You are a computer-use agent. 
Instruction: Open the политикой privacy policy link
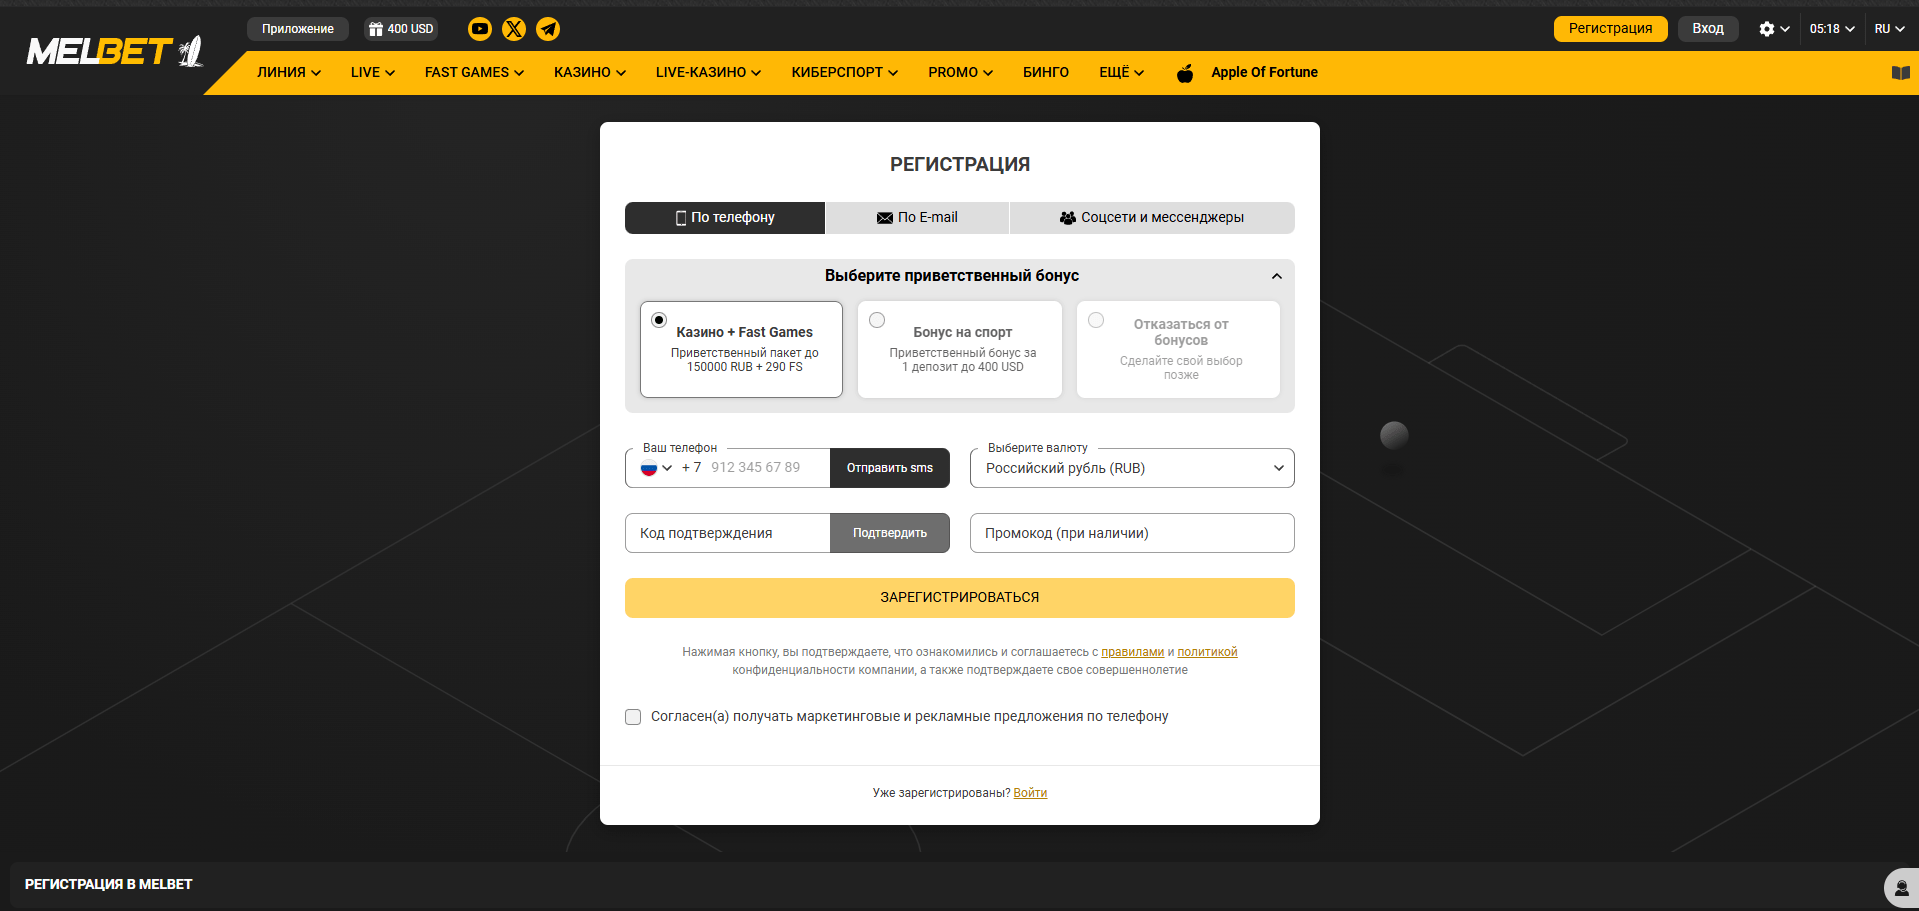tap(1207, 652)
